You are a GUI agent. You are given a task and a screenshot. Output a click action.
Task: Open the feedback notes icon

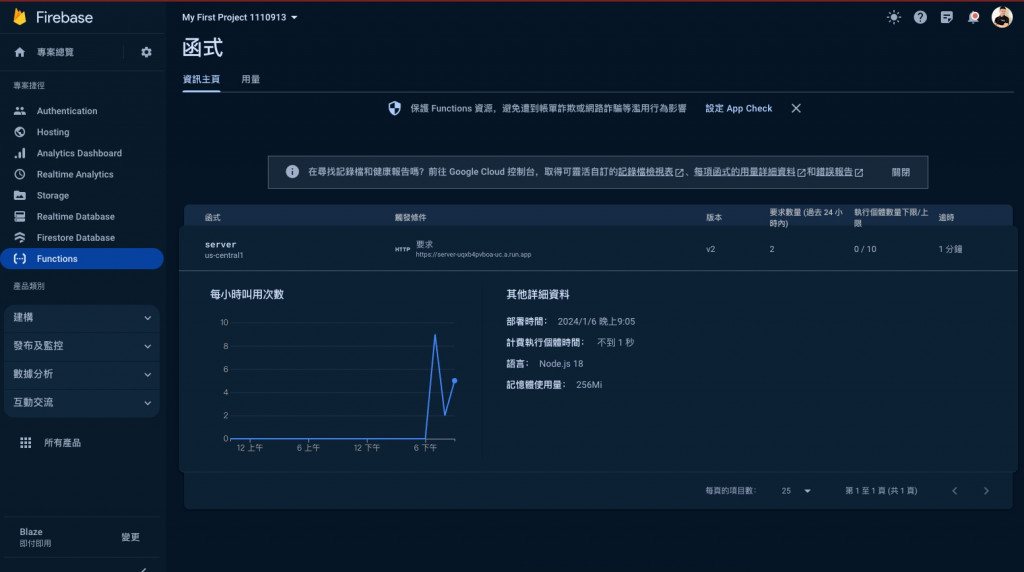coord(946,18)
